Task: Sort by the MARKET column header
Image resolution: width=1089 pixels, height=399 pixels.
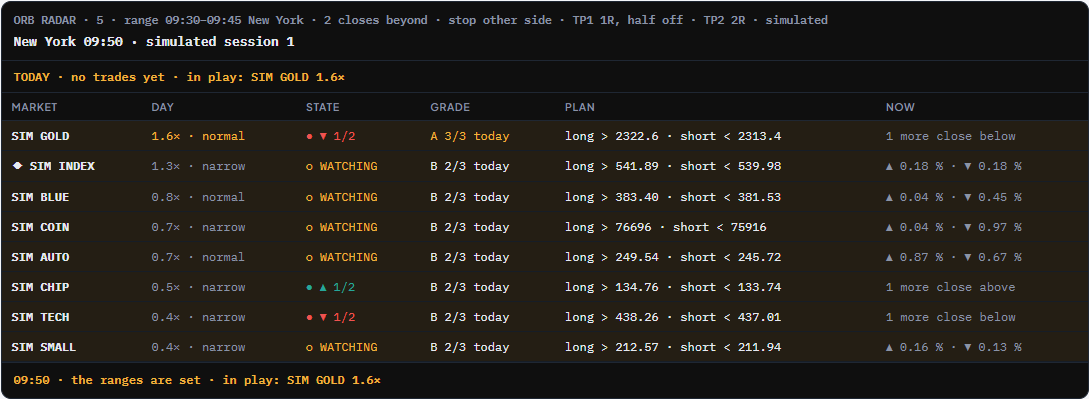Action: (x=34, y=108)
